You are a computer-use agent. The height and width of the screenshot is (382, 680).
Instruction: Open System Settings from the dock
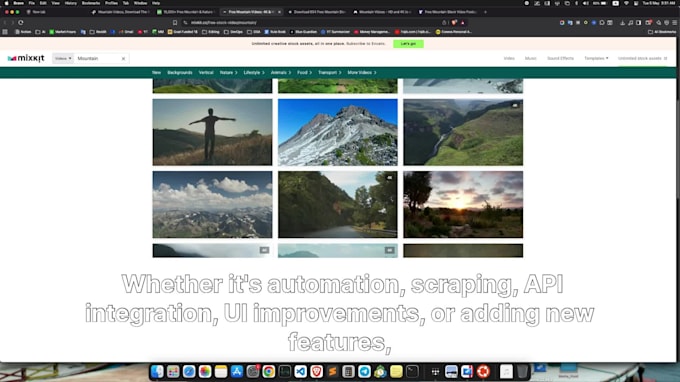[x=253, y=372]
